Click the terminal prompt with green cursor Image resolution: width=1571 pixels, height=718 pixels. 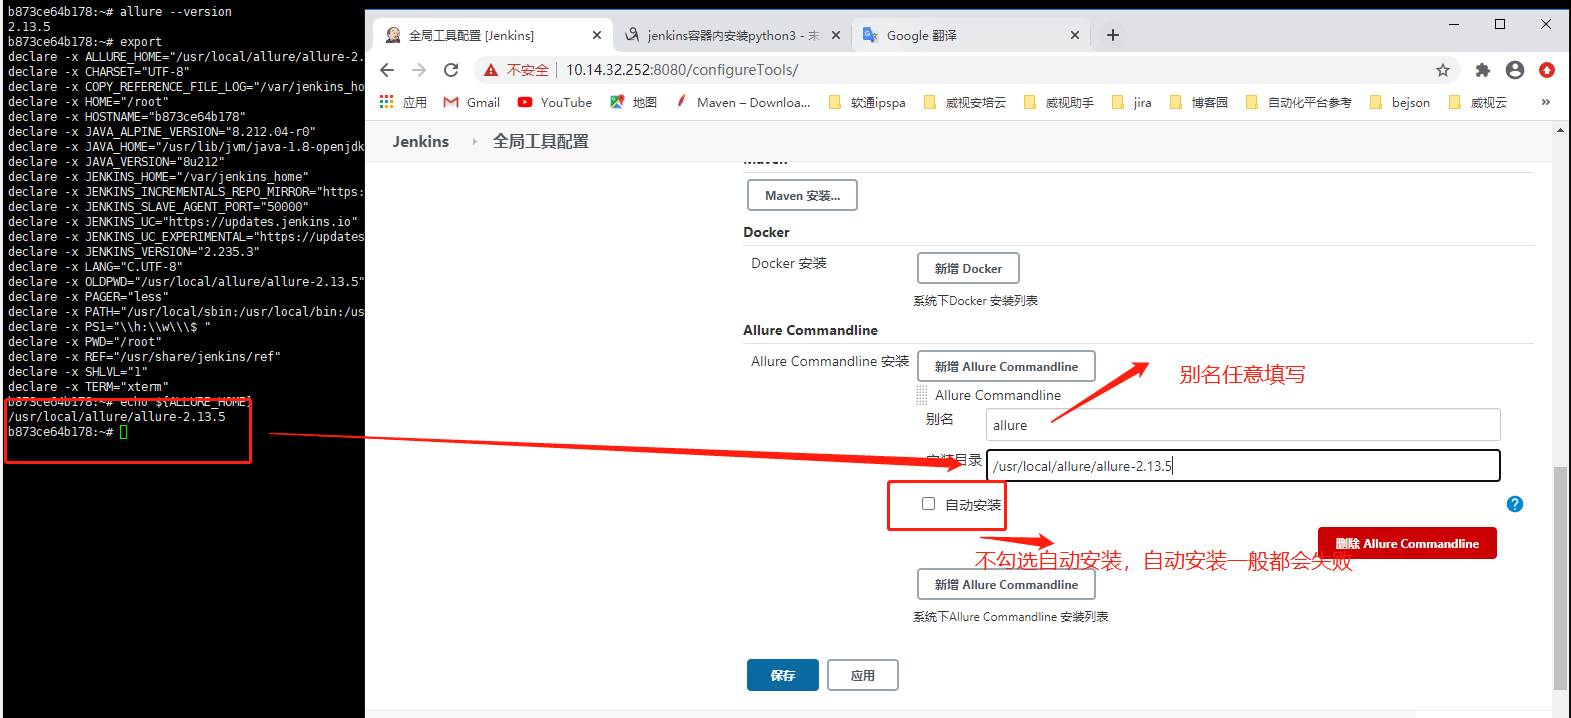point(68,432)
